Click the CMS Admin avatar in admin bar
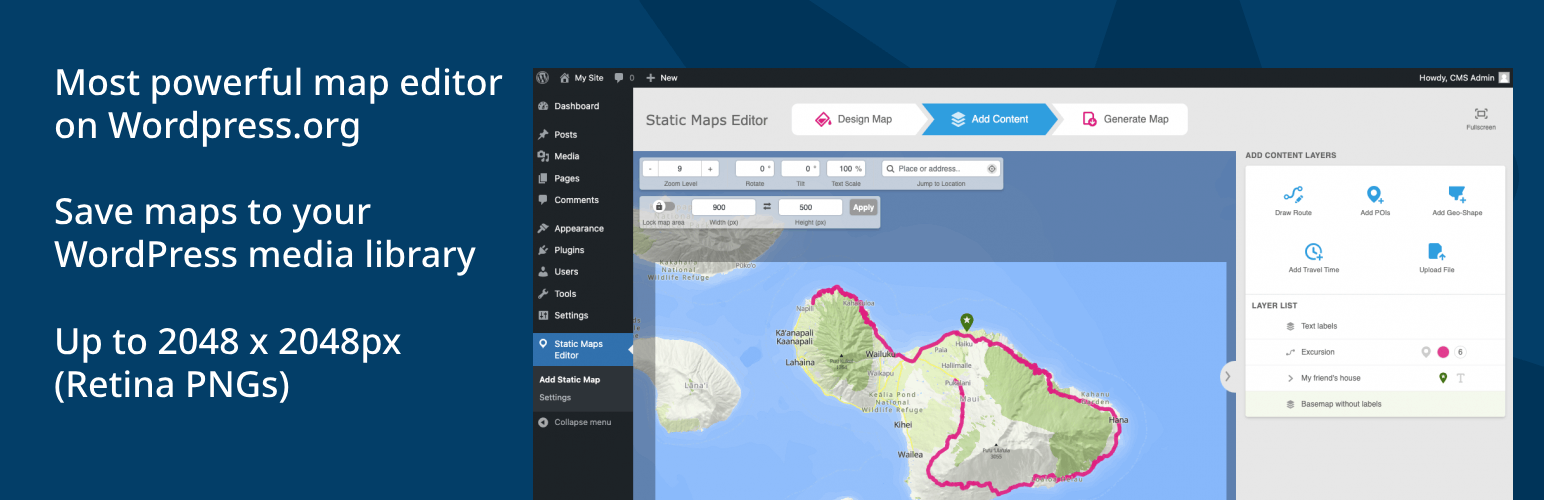 (x=1504, y=77)
